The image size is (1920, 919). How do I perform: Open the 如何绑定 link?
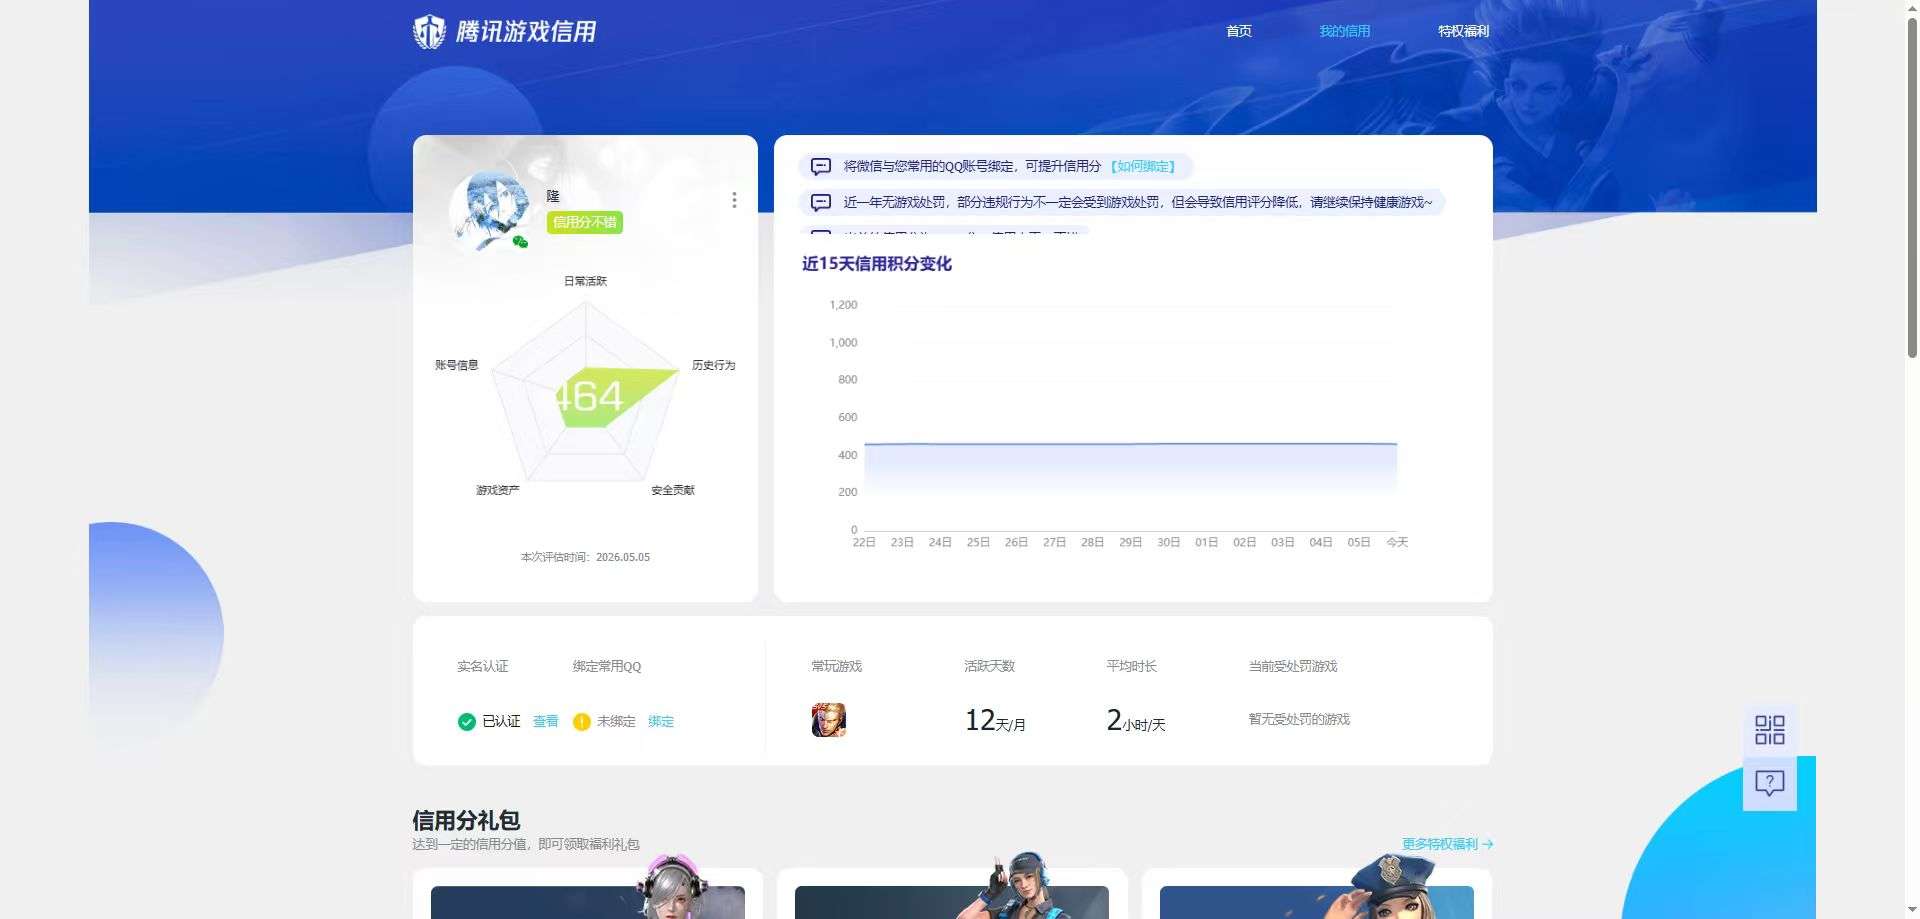(1144, 166)
